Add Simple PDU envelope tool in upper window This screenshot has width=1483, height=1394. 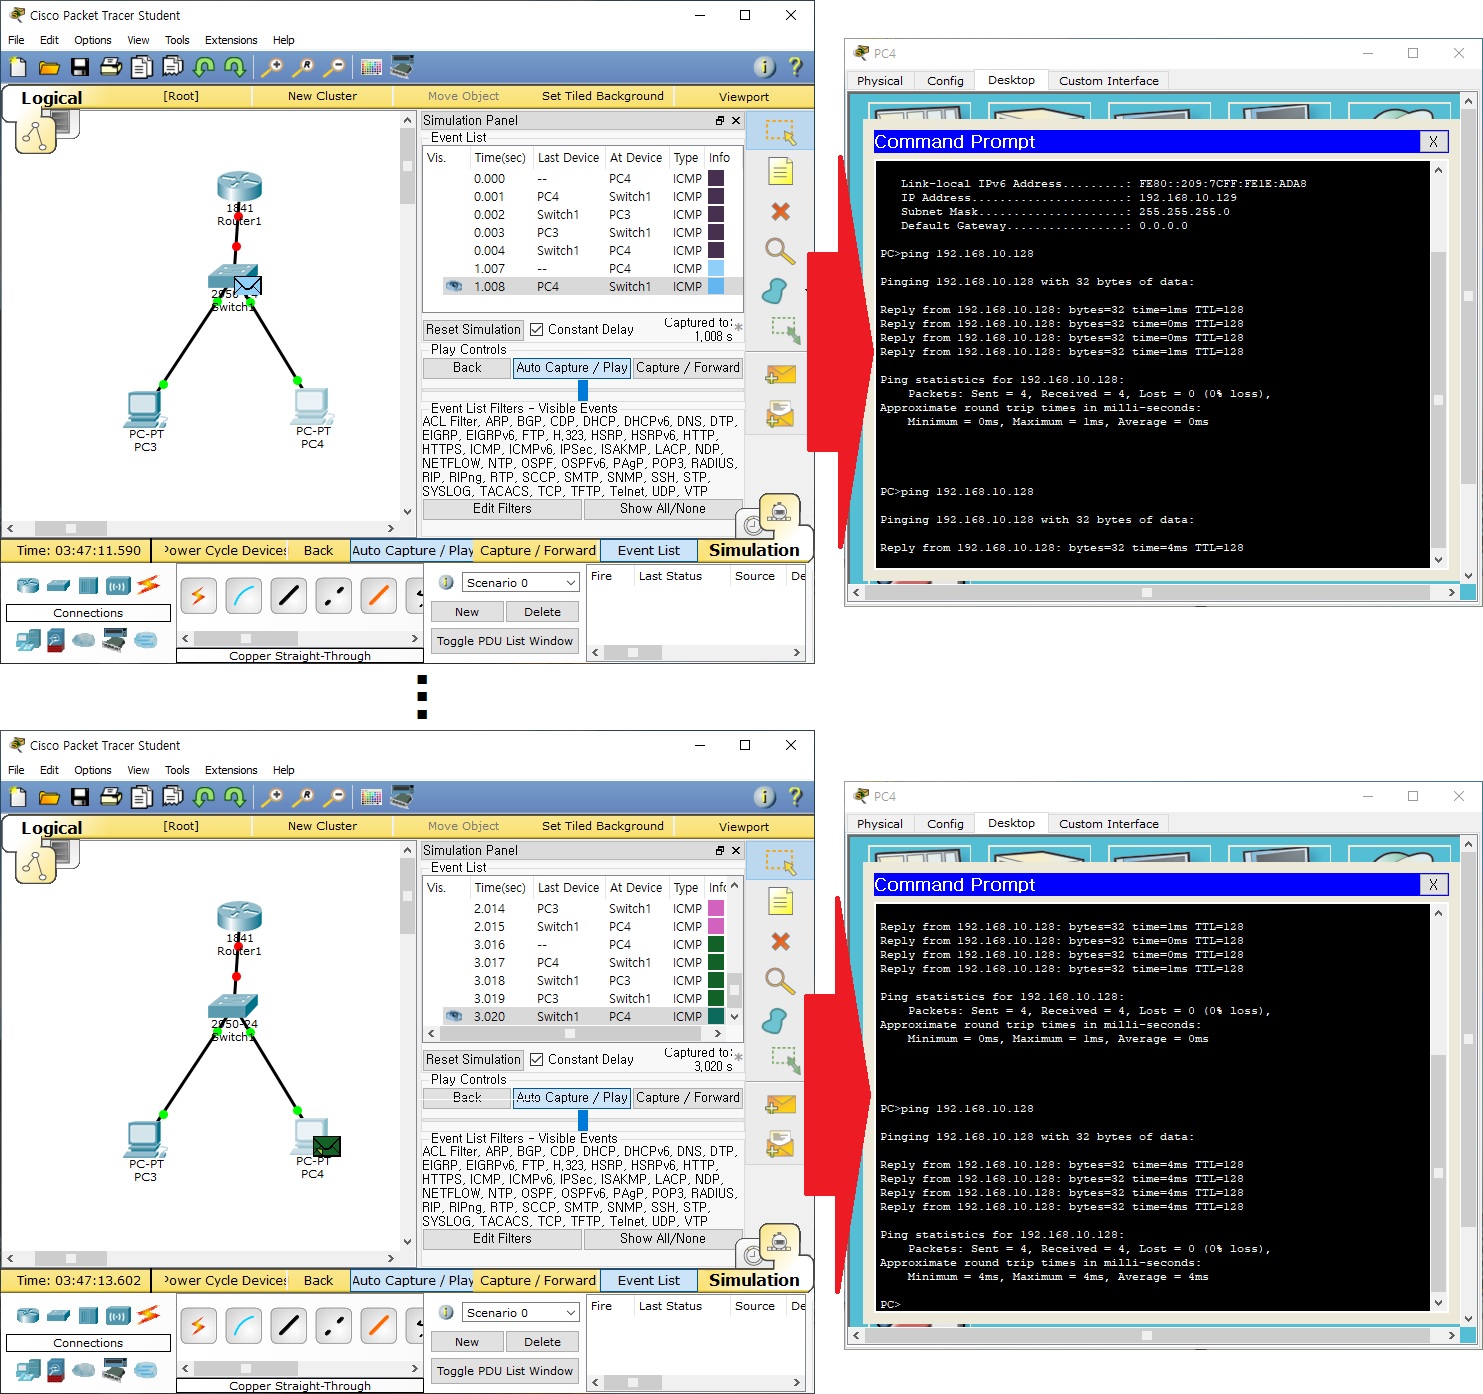pyautogui.click(x=780, y=375)
